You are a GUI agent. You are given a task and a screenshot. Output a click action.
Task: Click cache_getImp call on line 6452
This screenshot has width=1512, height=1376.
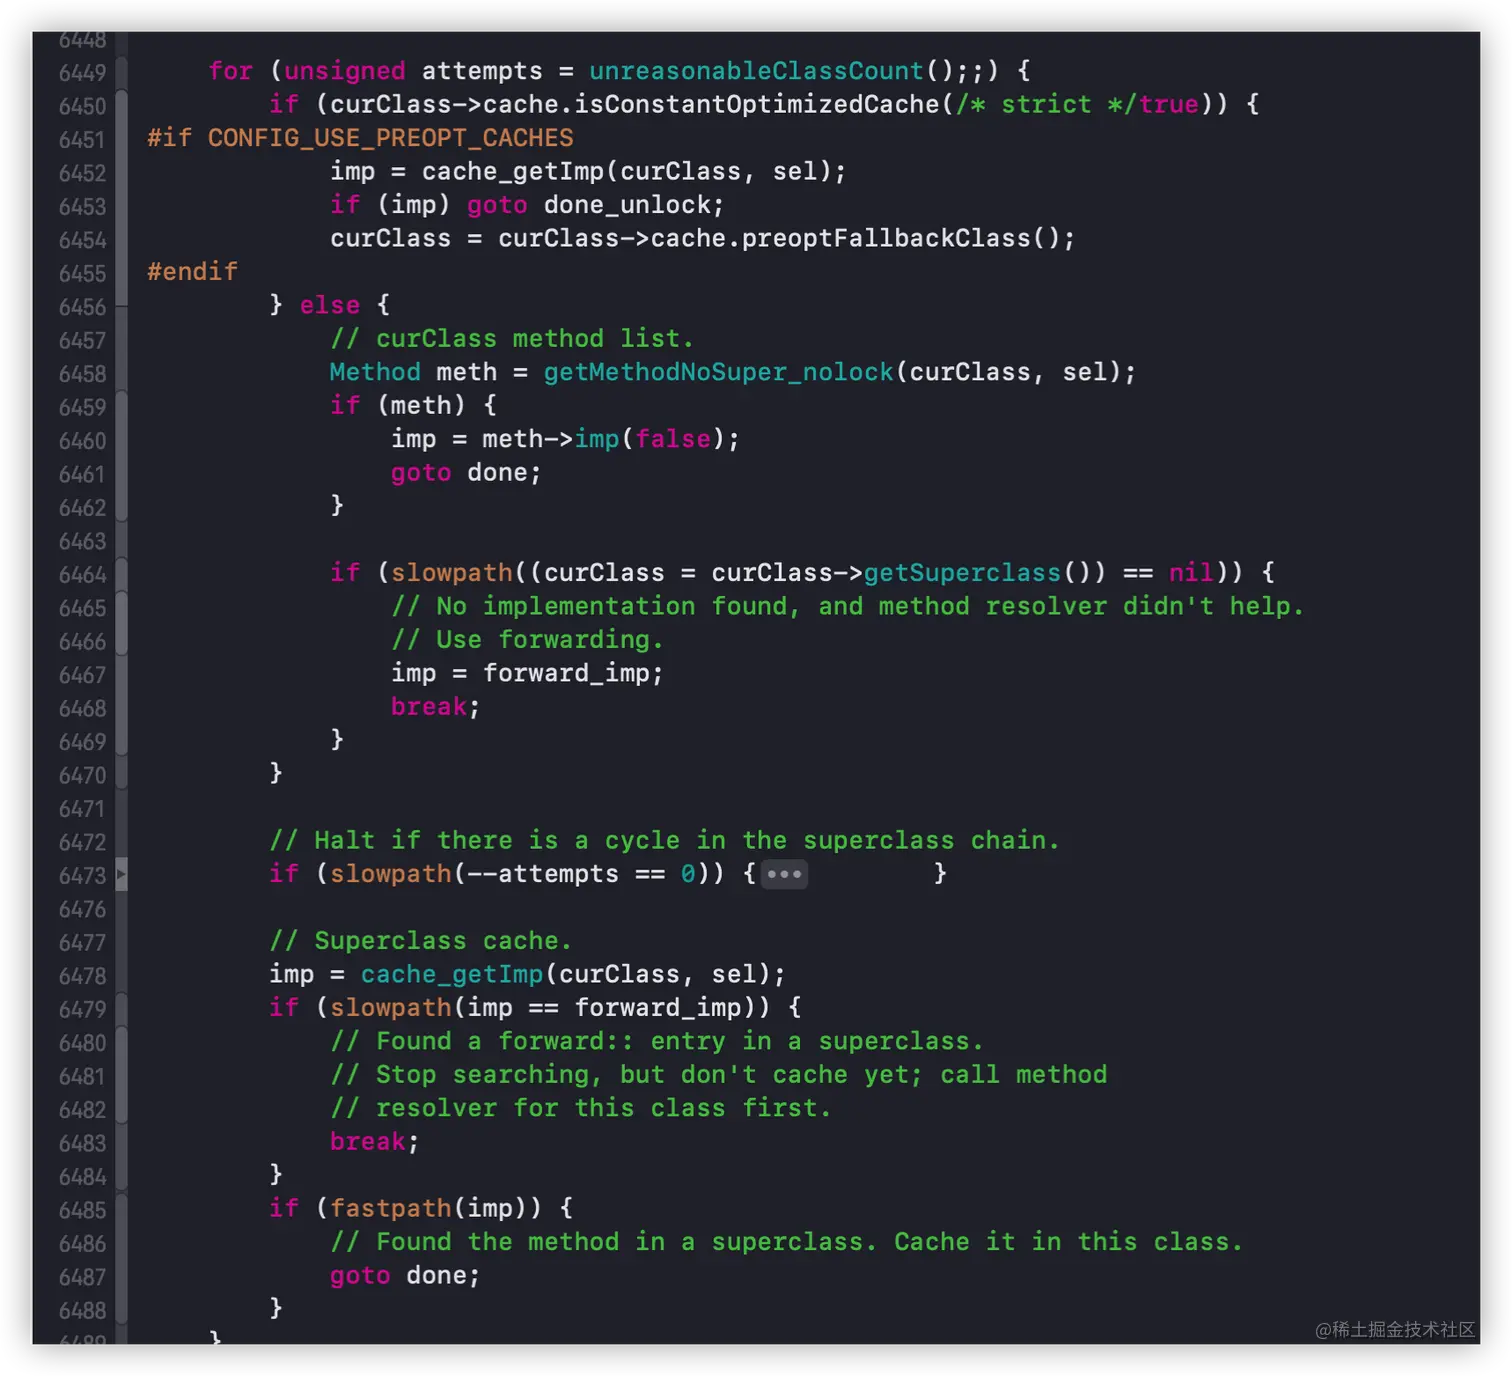(x=513, y=172)
